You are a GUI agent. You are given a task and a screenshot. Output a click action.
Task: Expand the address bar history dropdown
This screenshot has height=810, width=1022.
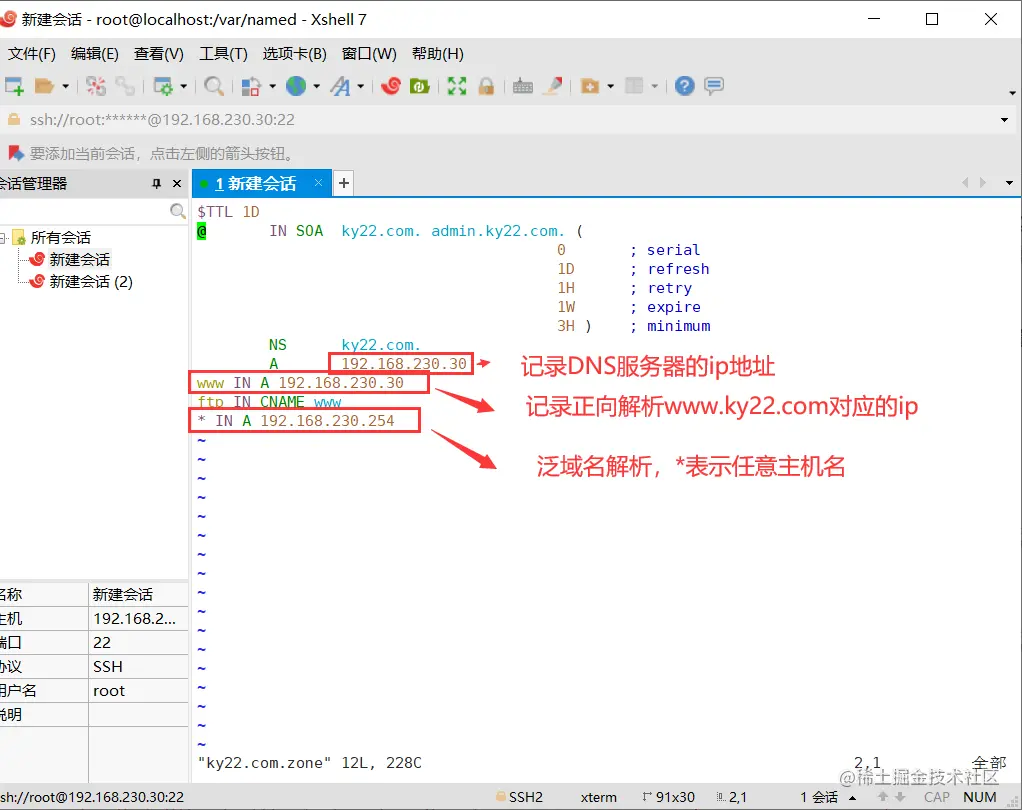click(1004, 120)
